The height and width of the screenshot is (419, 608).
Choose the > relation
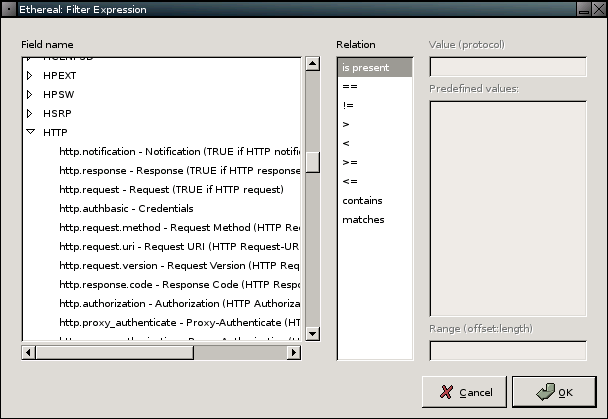(375, 124)
